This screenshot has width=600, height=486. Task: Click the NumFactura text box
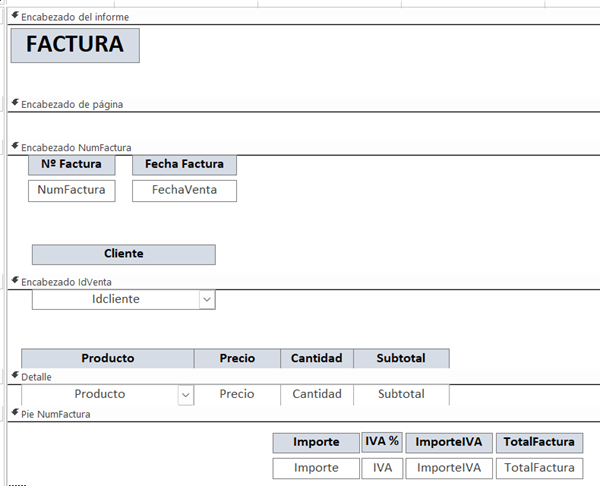(72, 190)
